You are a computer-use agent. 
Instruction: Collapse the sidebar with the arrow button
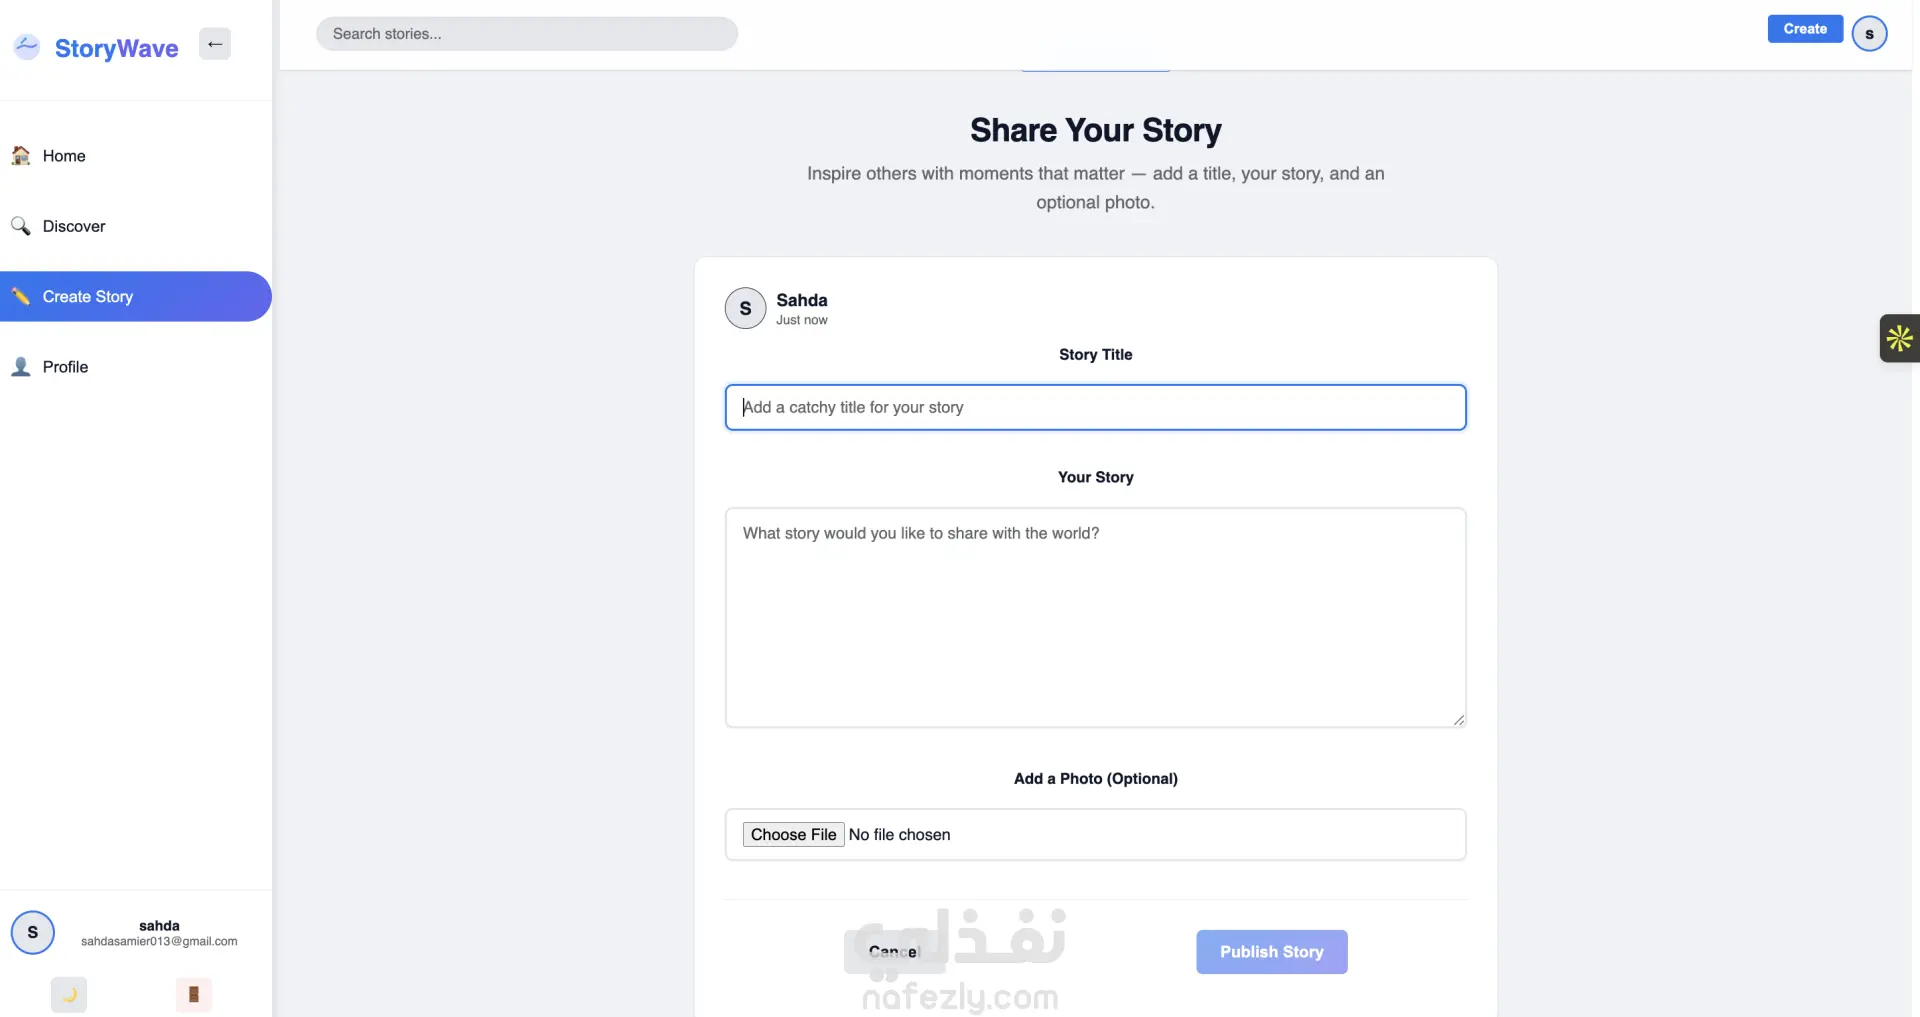coord(215,44)
